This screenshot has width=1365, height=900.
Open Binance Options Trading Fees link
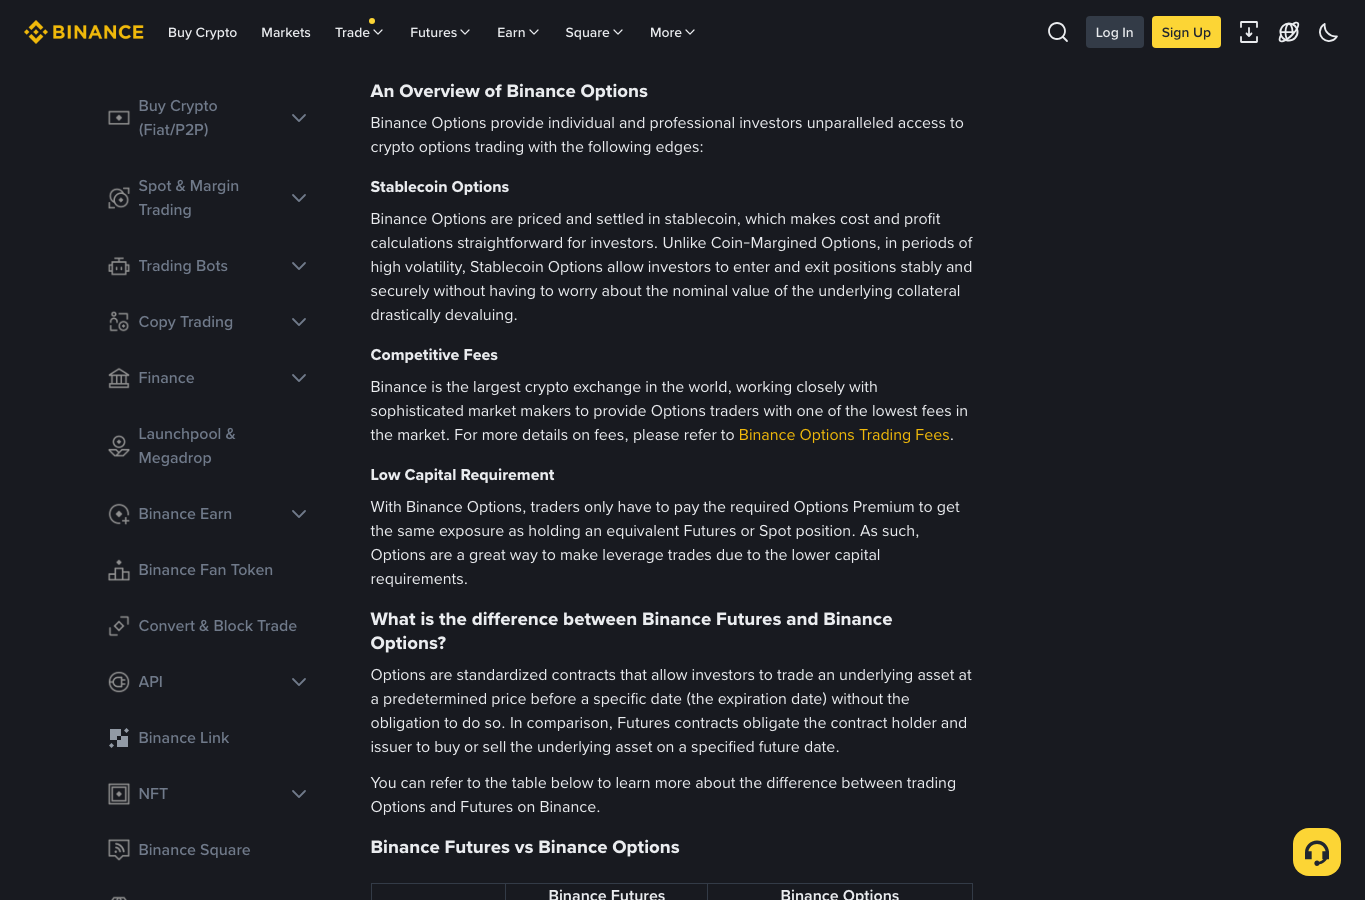(844, 435)
